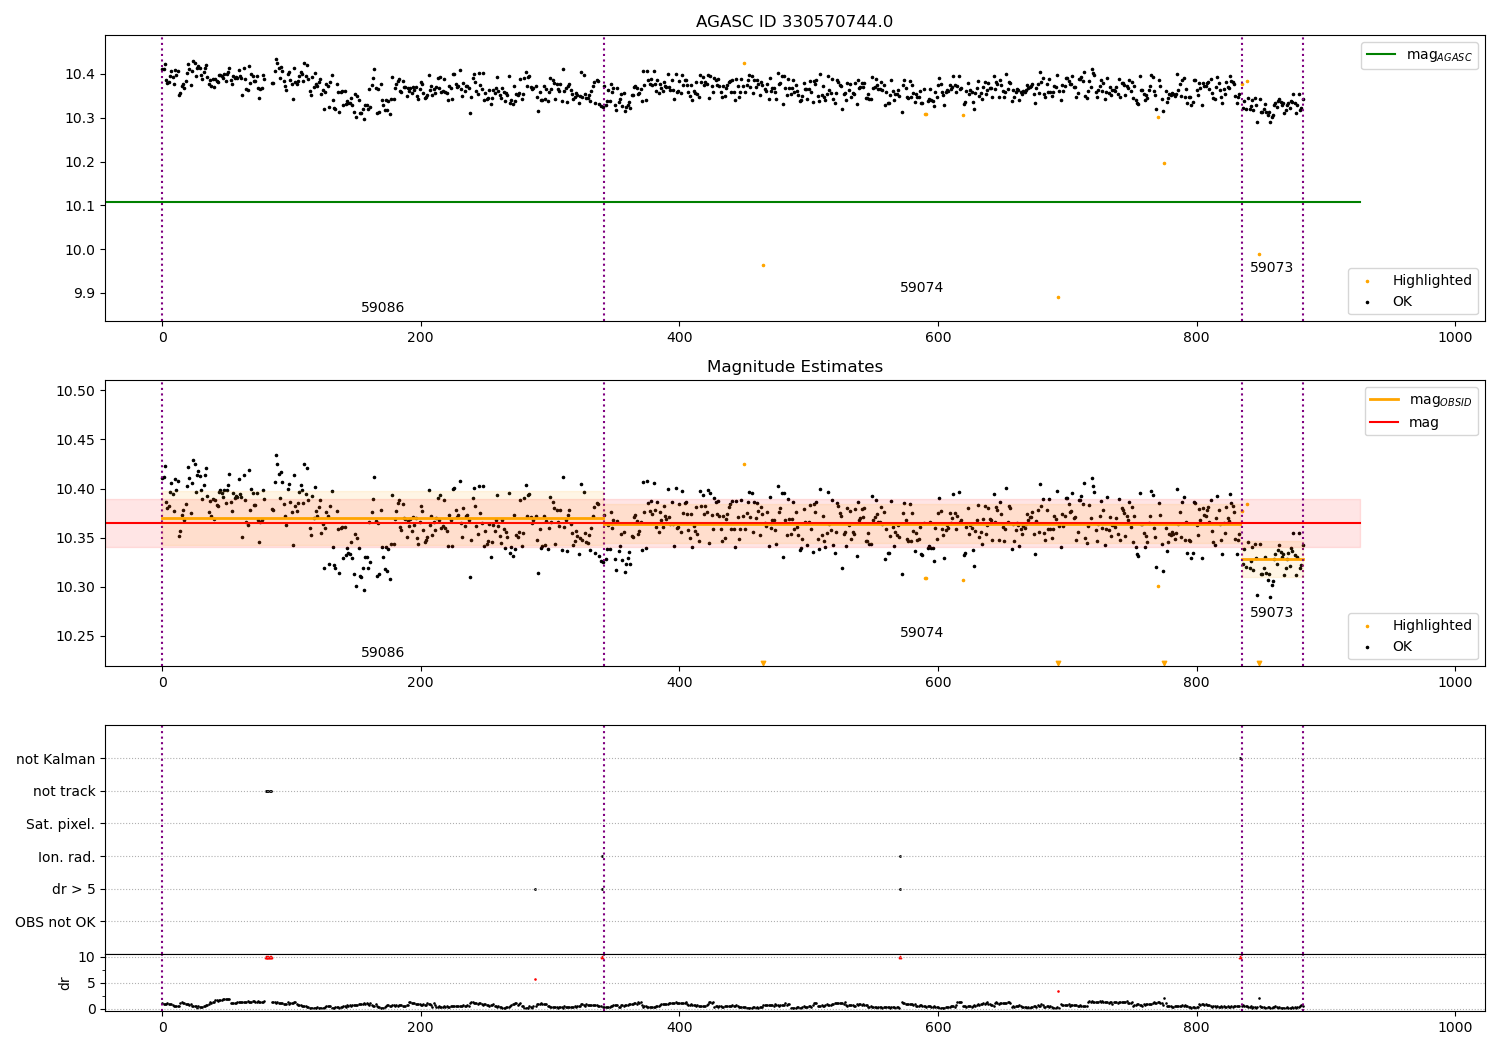Click the '10.1' y-axis tick in top plot
Viewport: 1500px width, 1050px height.
79,206
